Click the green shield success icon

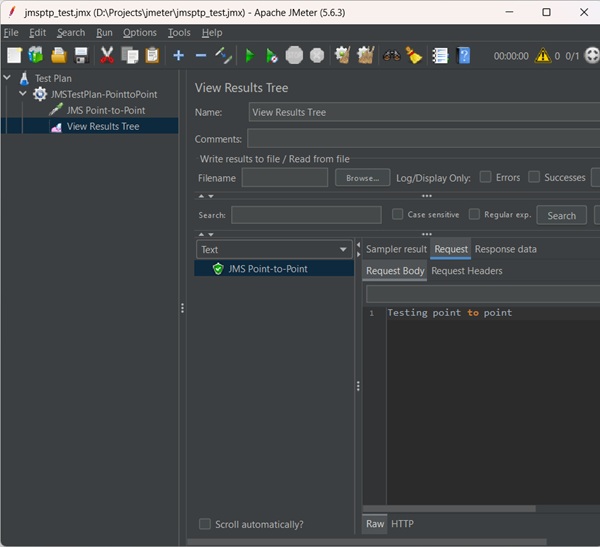(218, 269)
